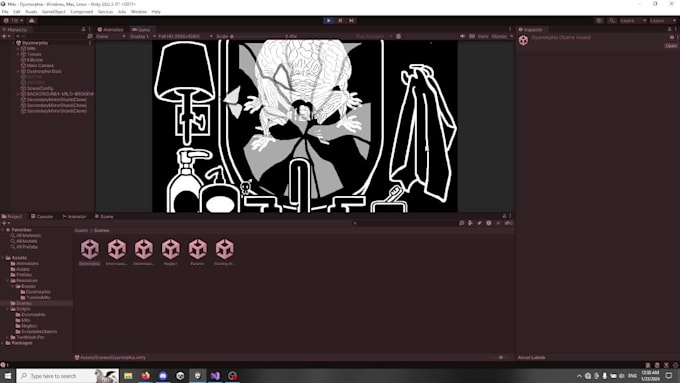
Task: Open the Unity cloud services icon
Action: tap(32, 20)
